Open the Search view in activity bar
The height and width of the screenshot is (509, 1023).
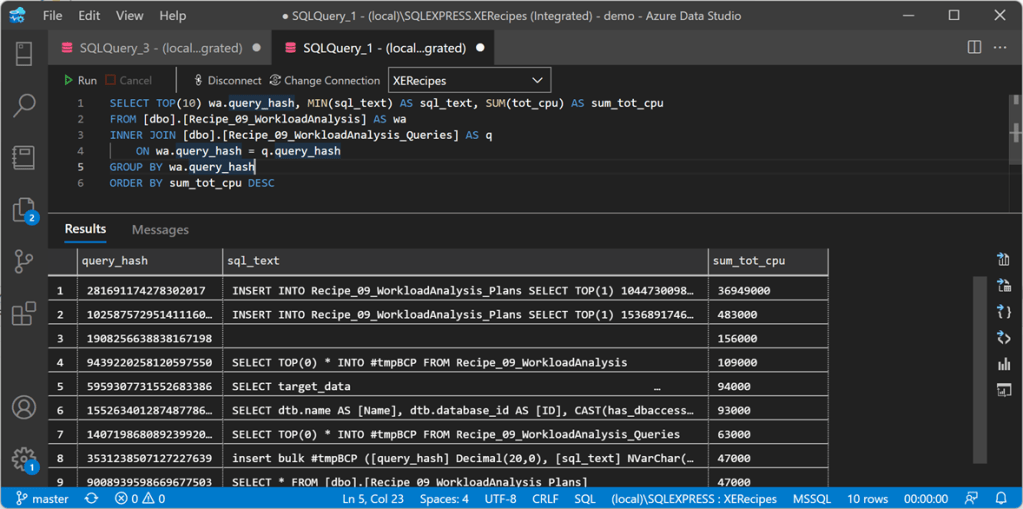(24, 105)
